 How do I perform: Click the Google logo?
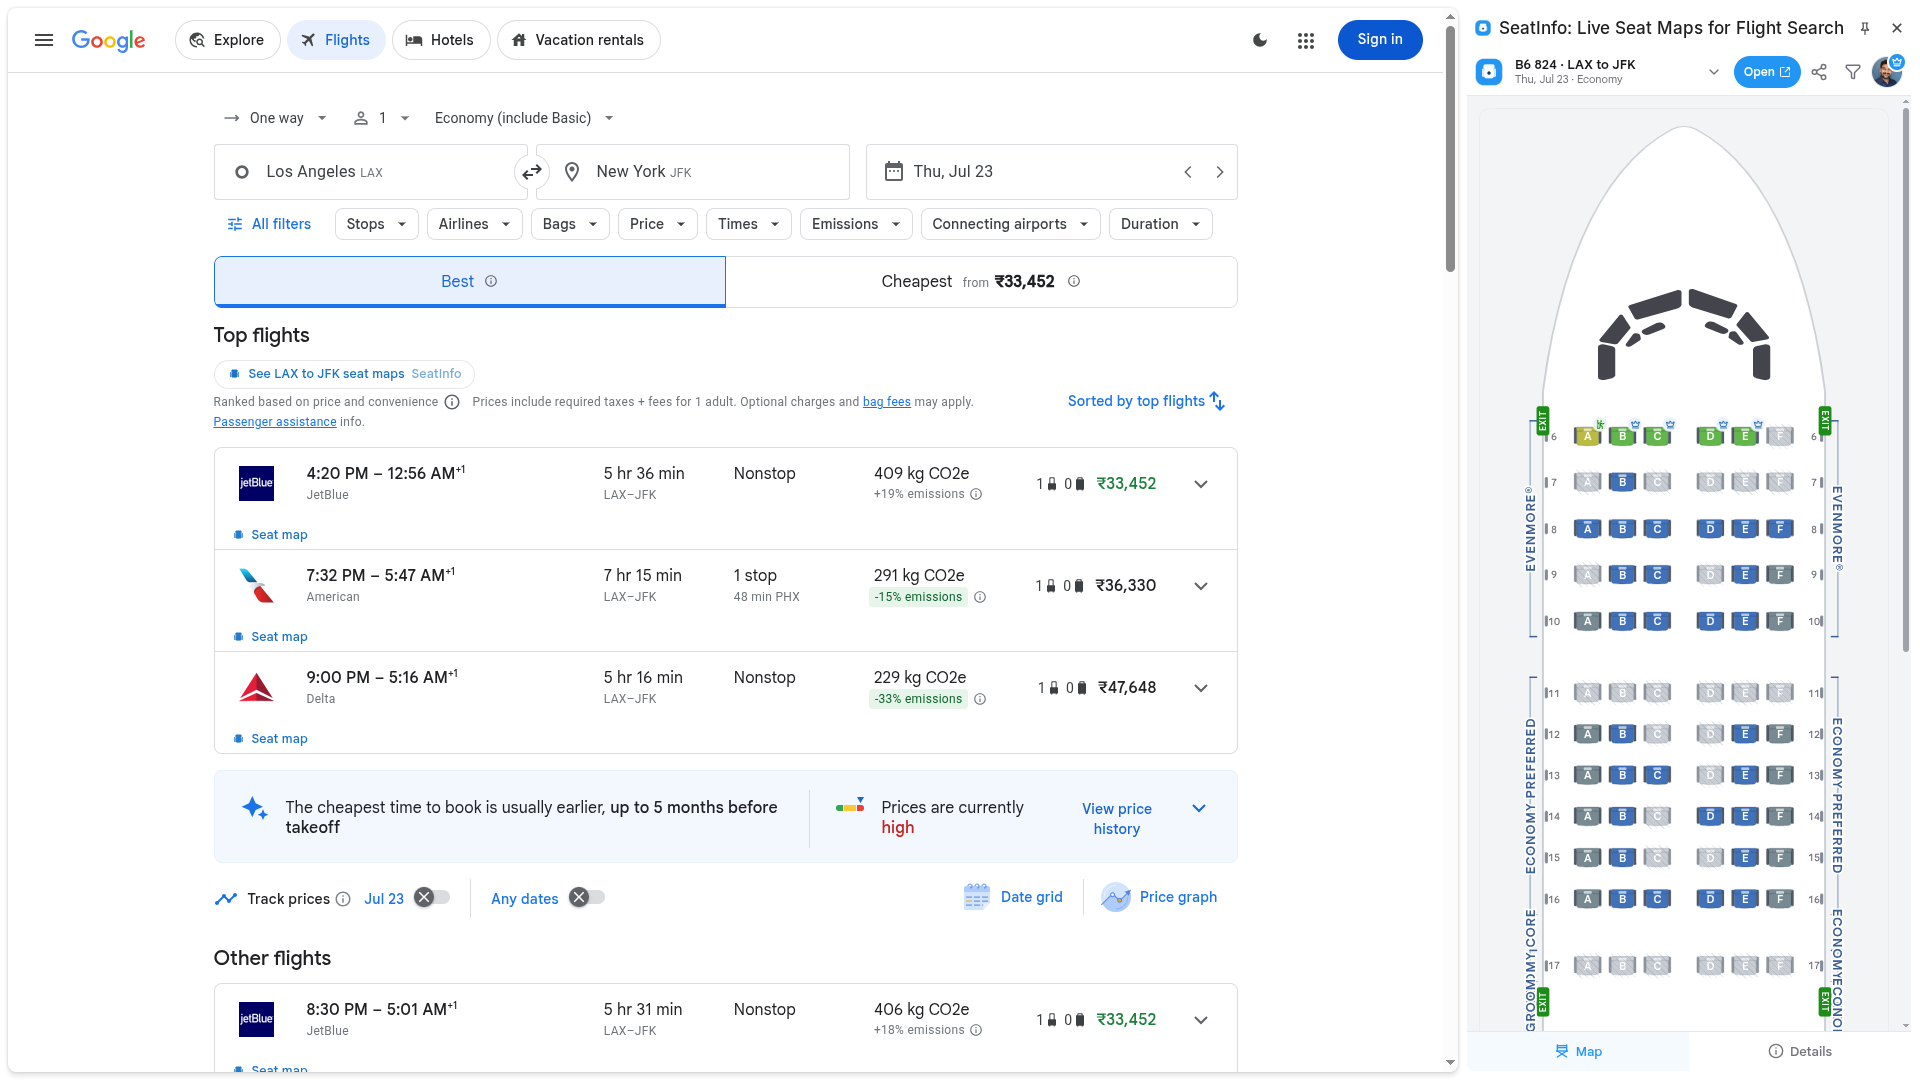click(108, 40)
